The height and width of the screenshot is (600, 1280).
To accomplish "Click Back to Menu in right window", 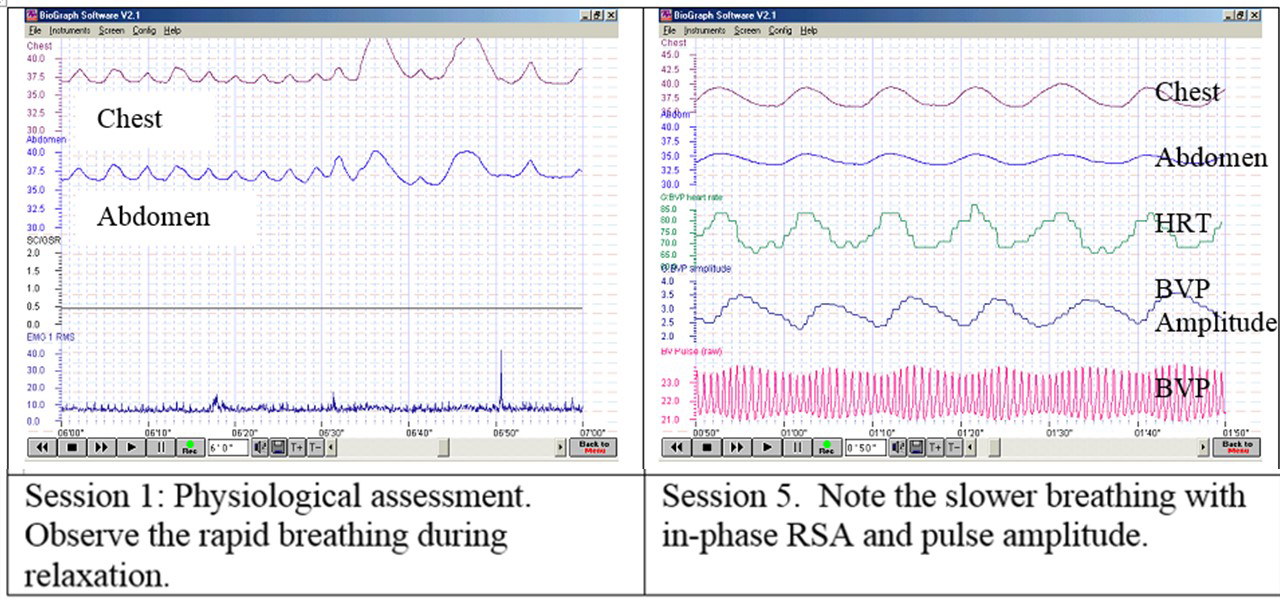I will click(x=1236, y=448).
